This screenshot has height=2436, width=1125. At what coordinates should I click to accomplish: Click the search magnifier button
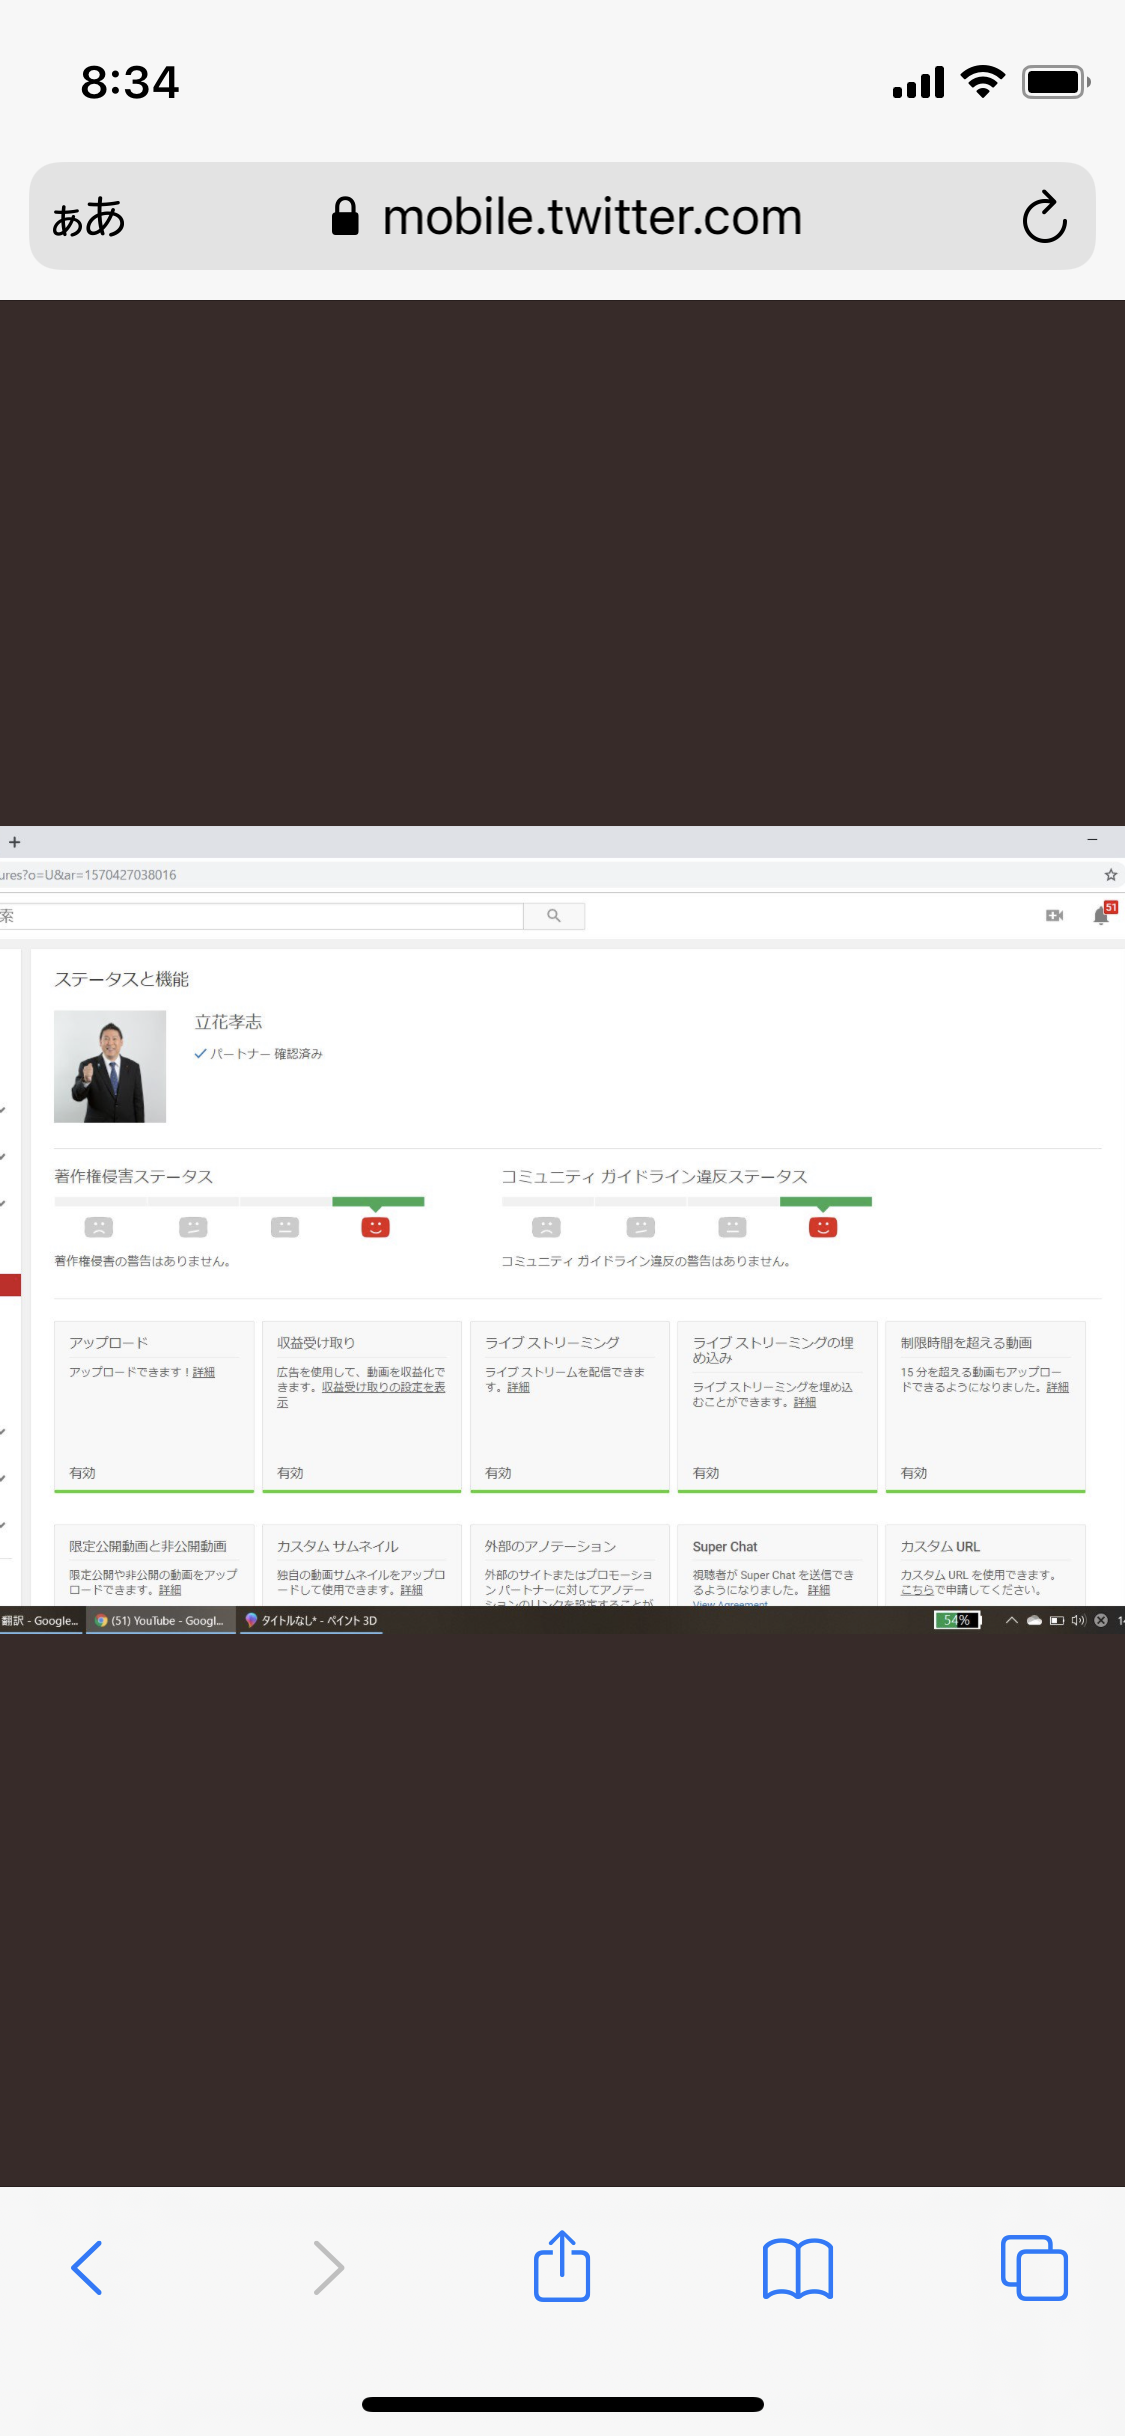coord(554,915)
